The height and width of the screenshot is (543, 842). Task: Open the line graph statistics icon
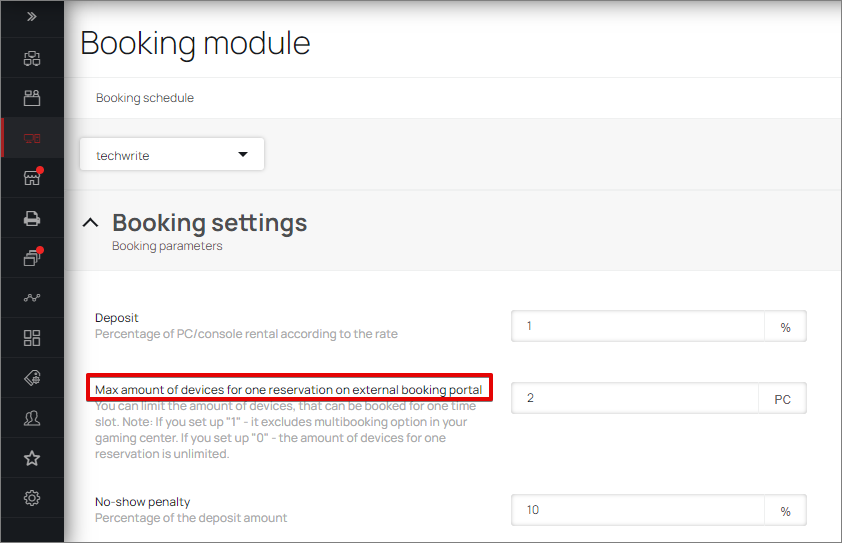32,298
